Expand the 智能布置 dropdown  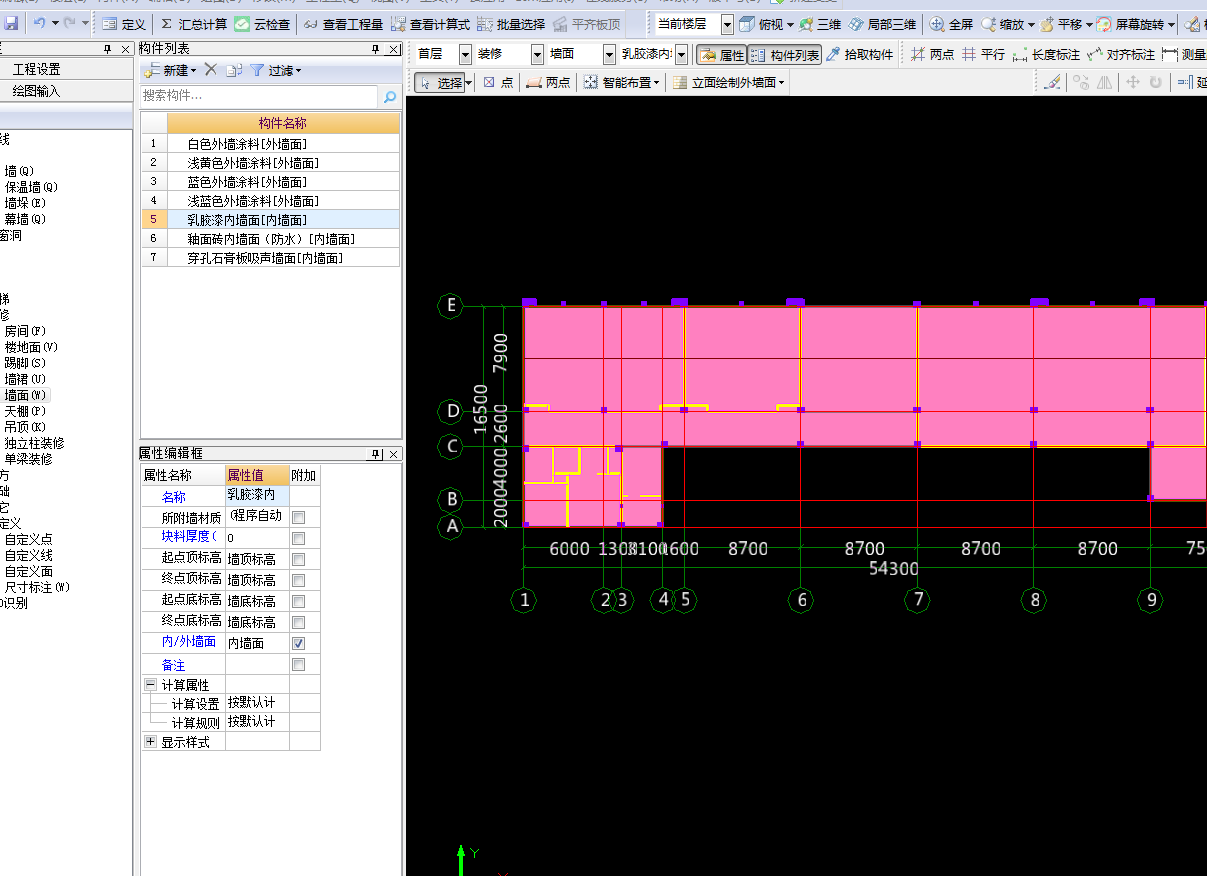coord(657,83)
